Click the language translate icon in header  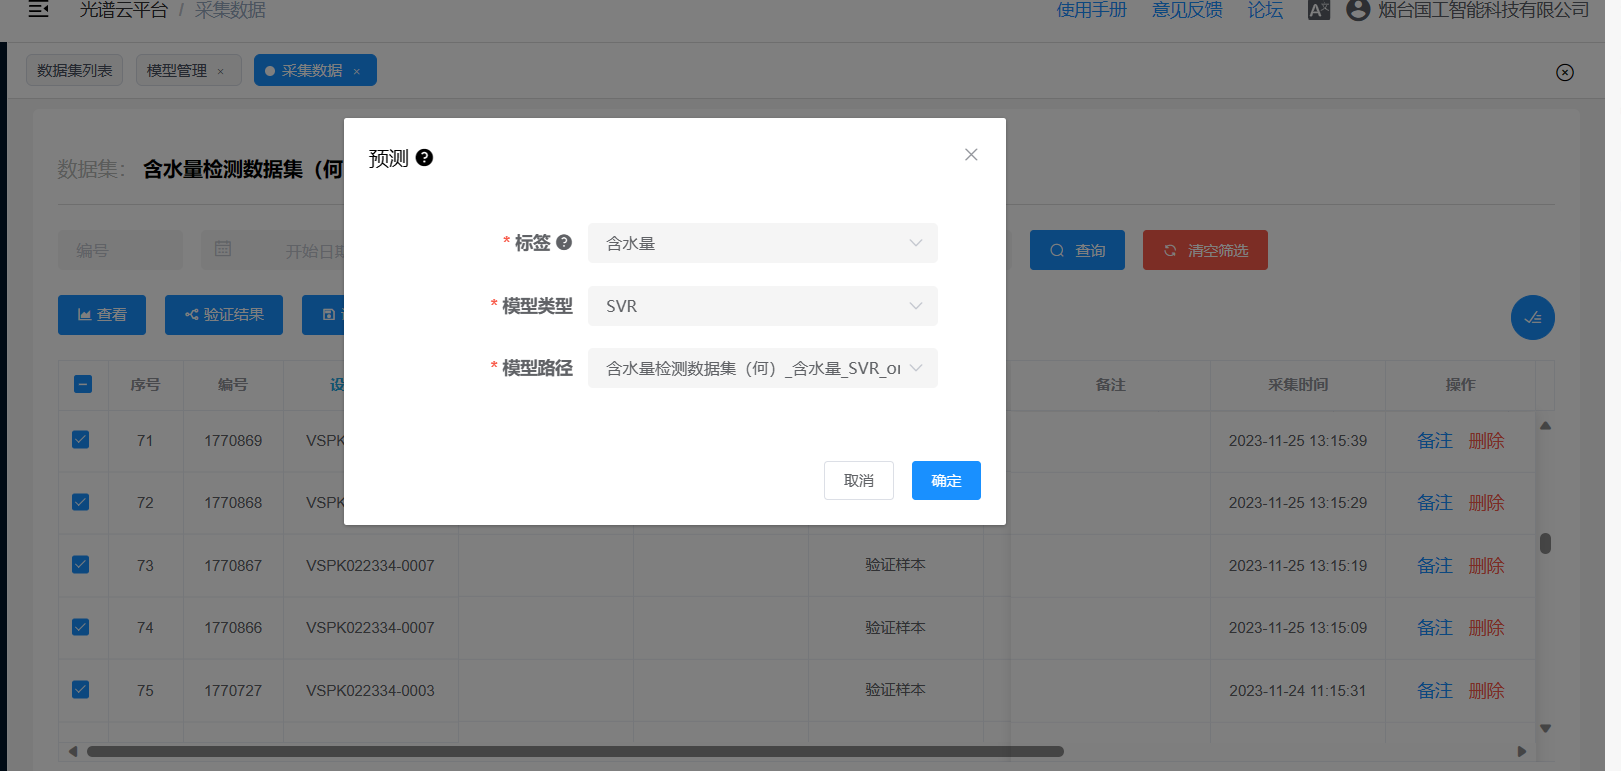tap(1319, 10)
